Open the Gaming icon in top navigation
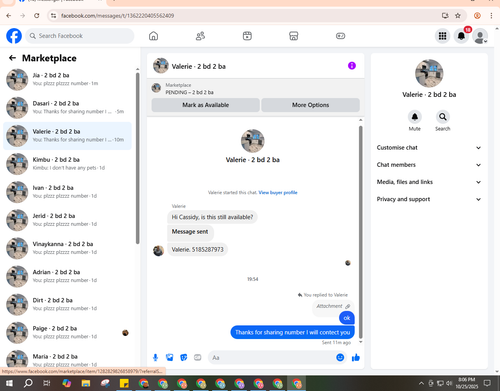500x391 pixels. 340,36
